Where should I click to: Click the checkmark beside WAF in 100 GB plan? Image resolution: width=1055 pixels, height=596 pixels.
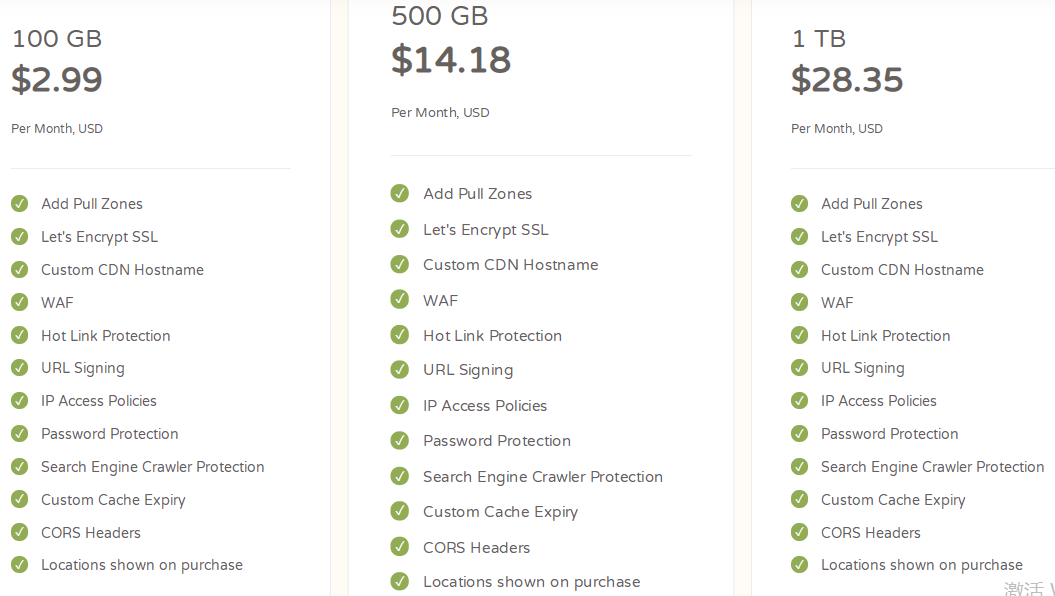[x=19, y=302]
